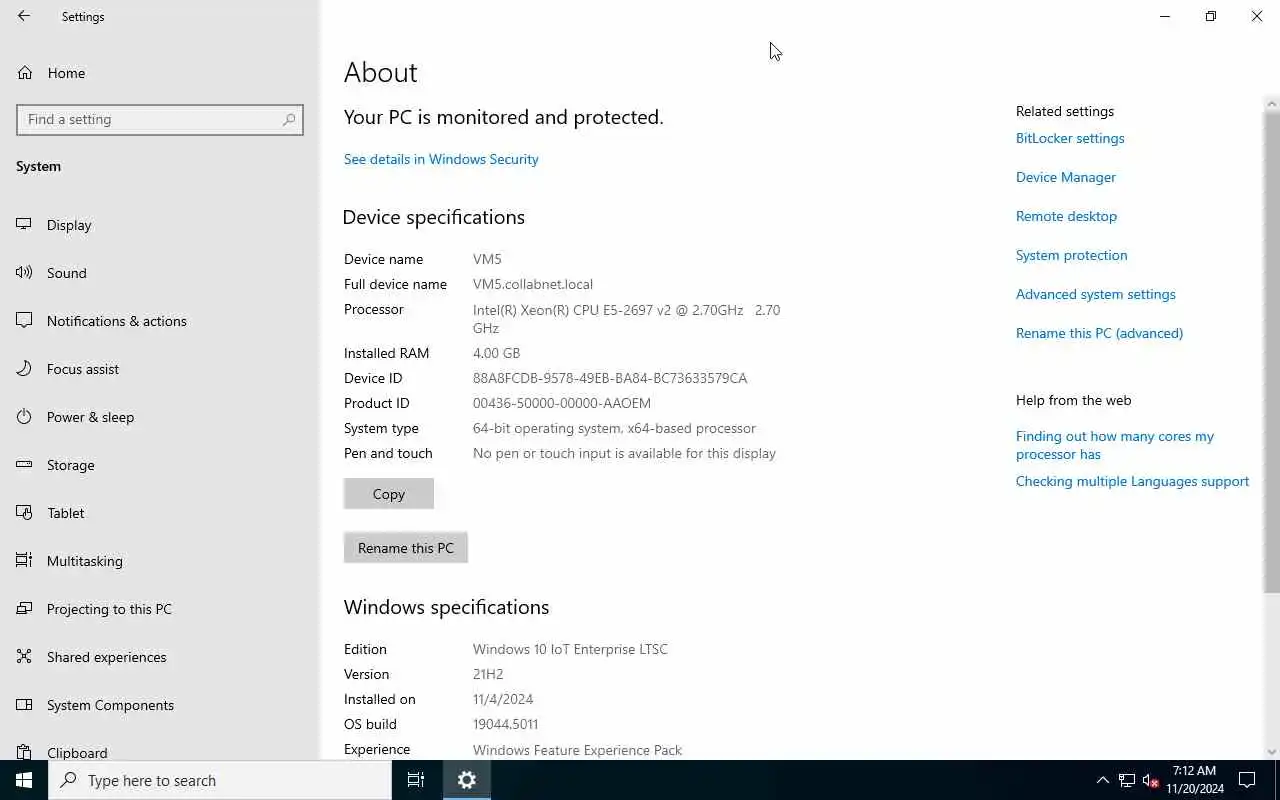
Task: Click the Device ID value text
Action: tap(610, 378)
